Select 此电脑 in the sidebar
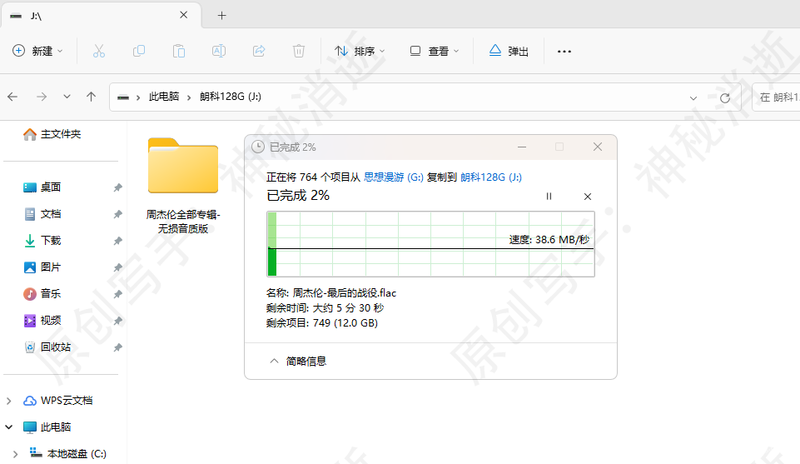The height and width of the screenshot is (464, 800). 47,427
